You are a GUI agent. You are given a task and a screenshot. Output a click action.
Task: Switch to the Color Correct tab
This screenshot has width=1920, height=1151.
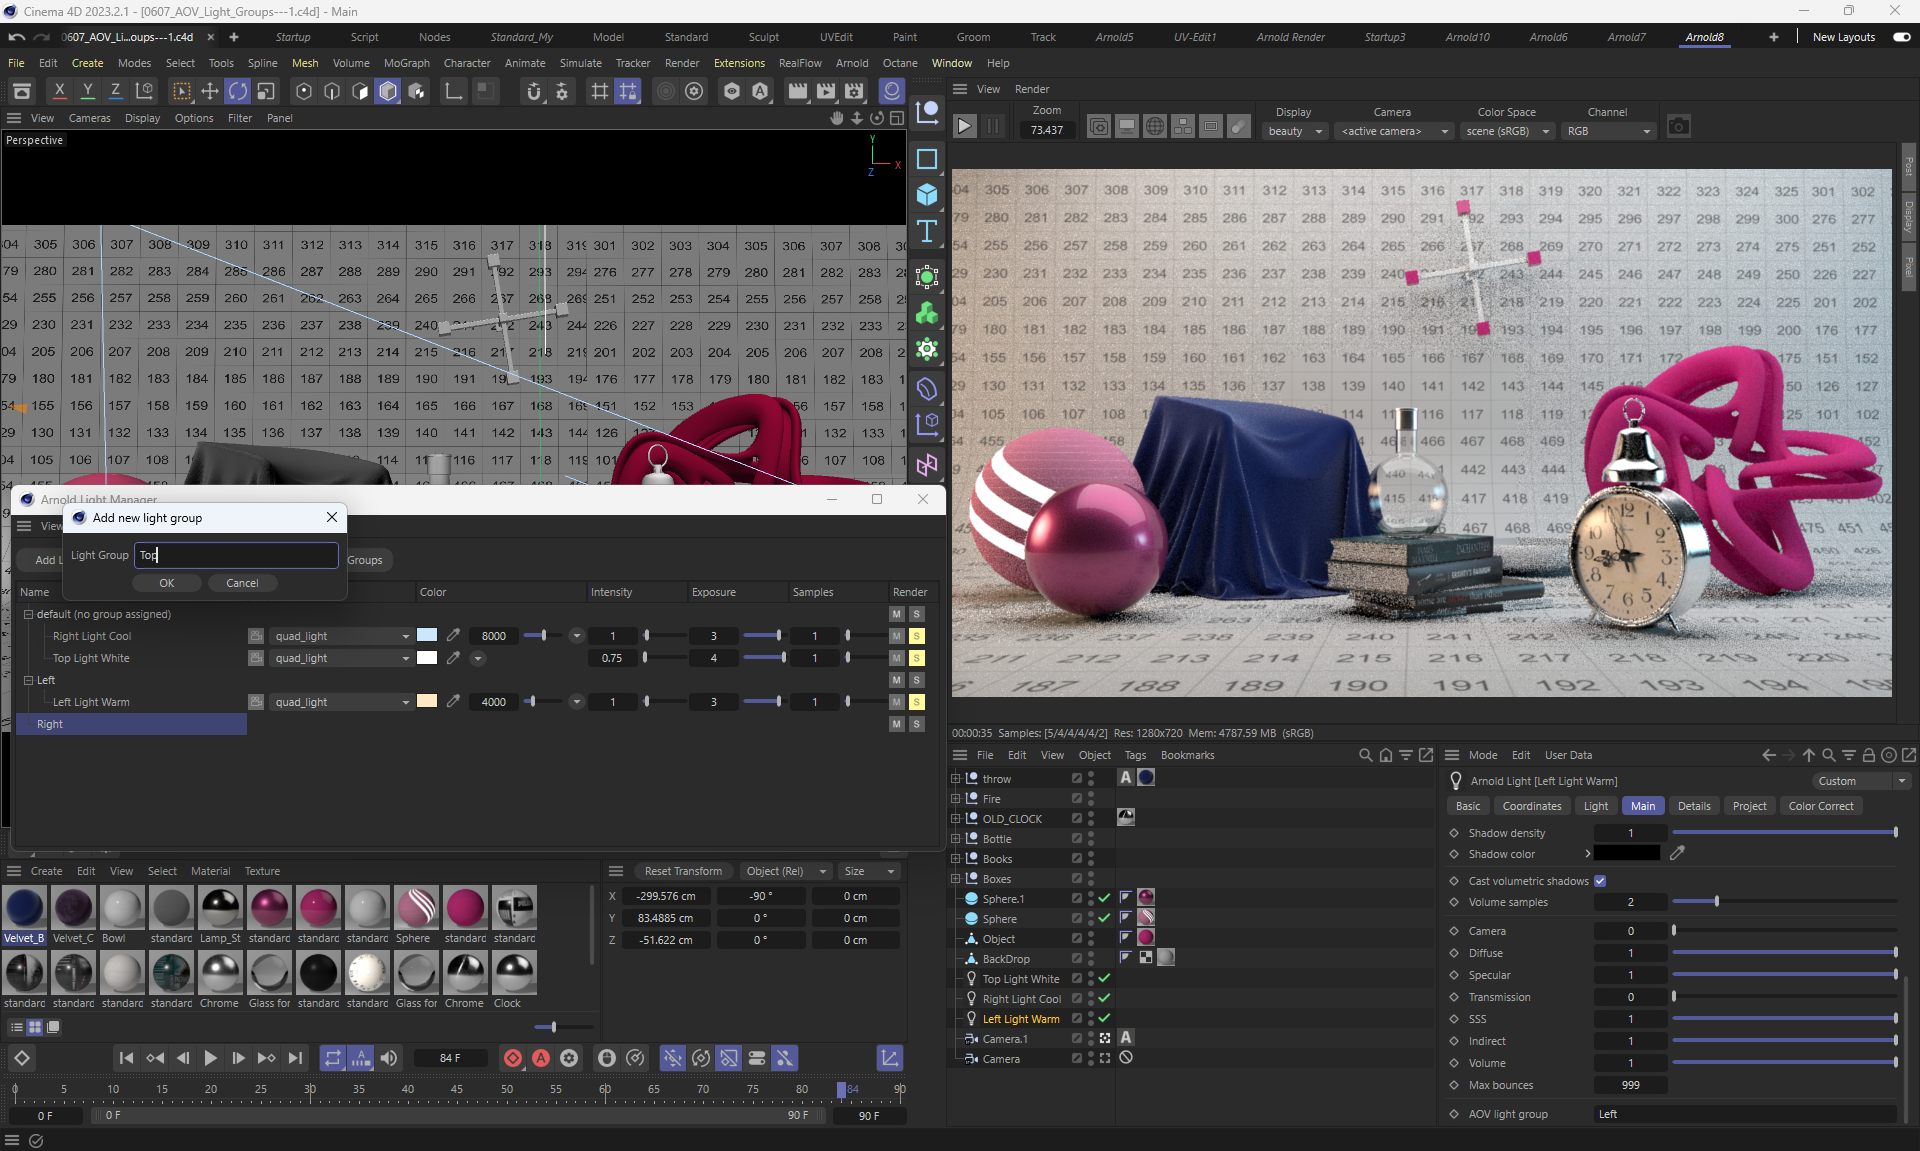[1820, 806]
